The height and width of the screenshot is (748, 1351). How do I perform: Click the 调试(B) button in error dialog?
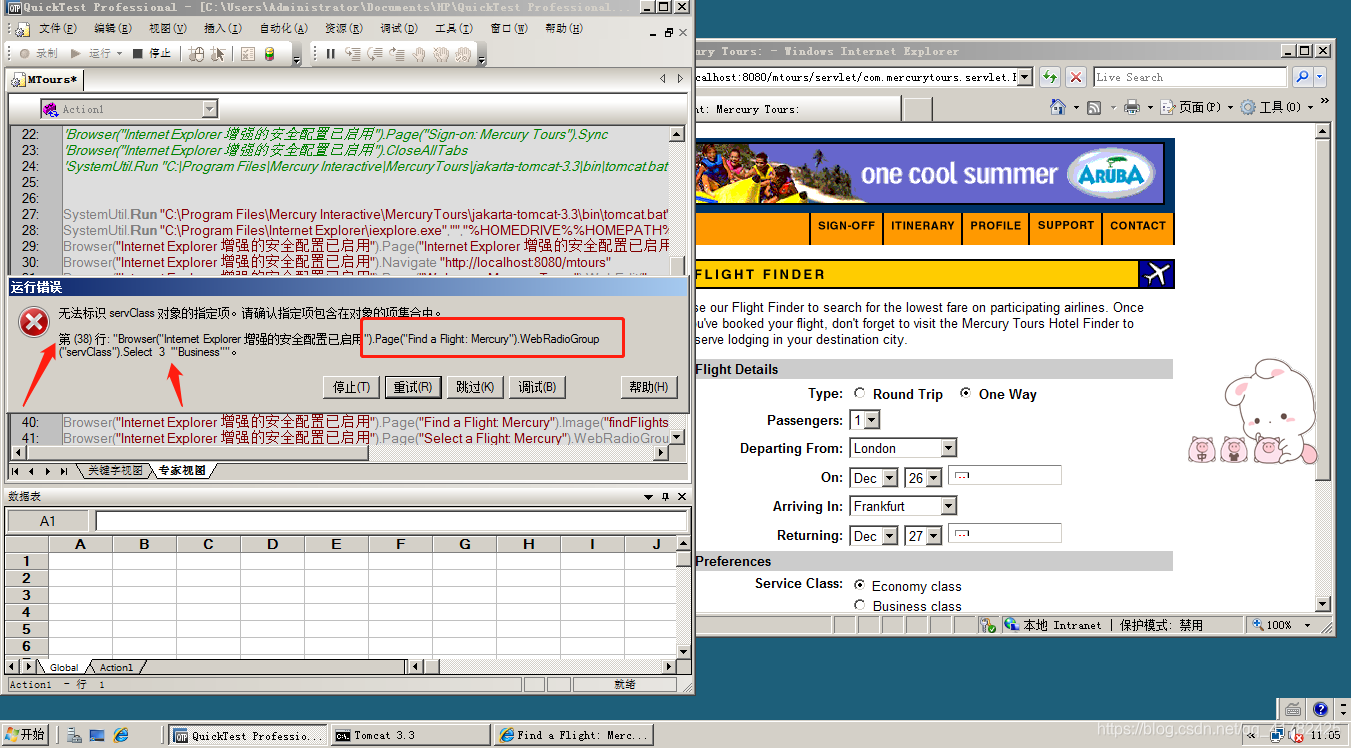click(537, 387)
